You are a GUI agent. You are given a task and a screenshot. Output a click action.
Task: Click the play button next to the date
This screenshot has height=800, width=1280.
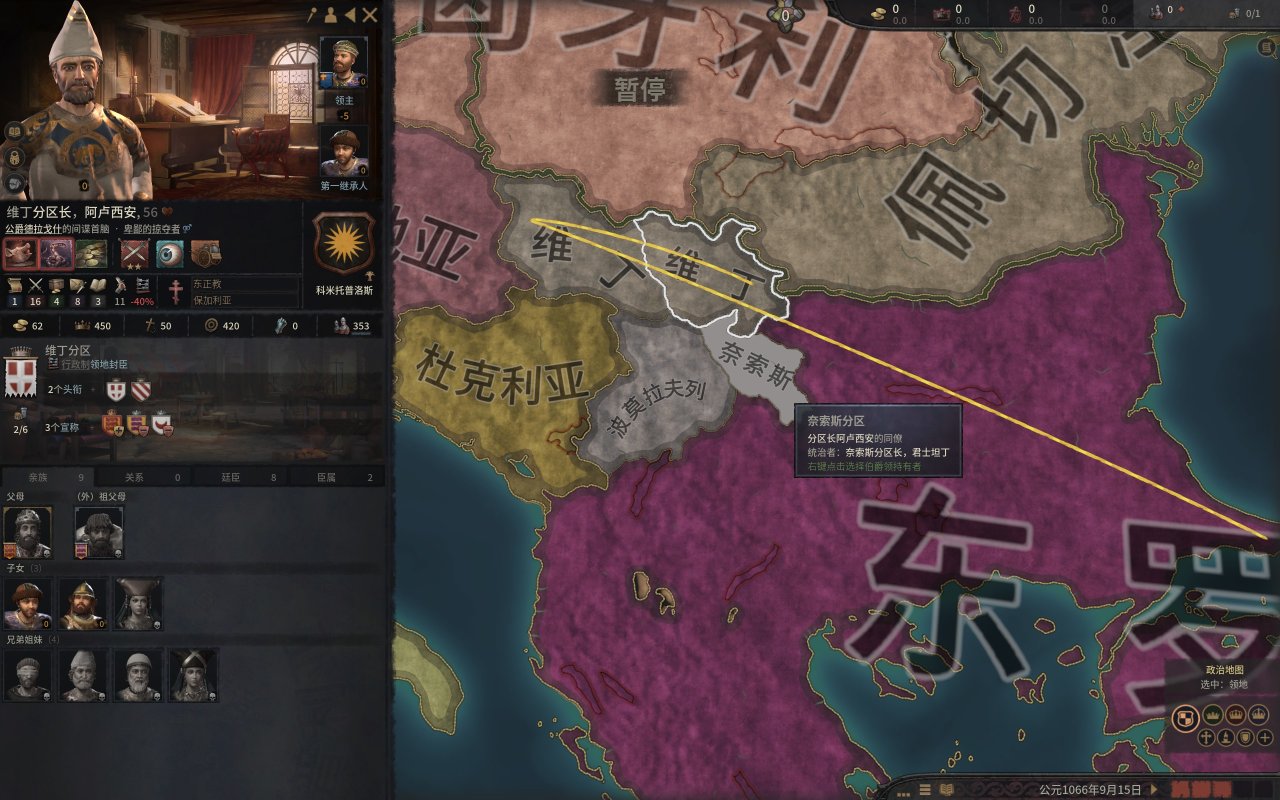coord(1155,789)
